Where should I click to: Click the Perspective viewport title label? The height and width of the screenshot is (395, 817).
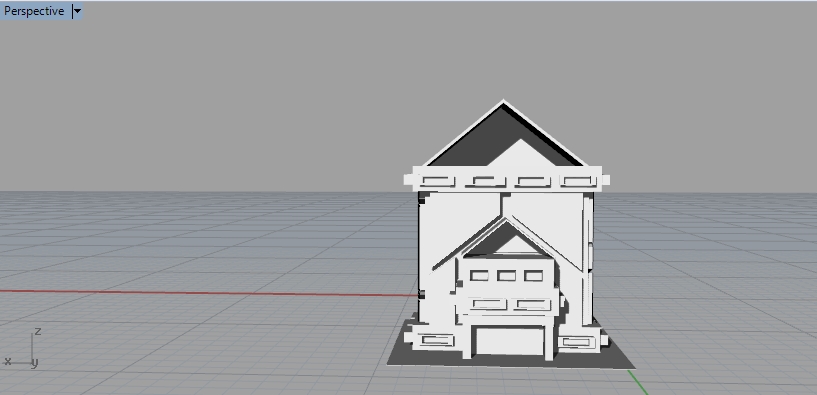34,11
